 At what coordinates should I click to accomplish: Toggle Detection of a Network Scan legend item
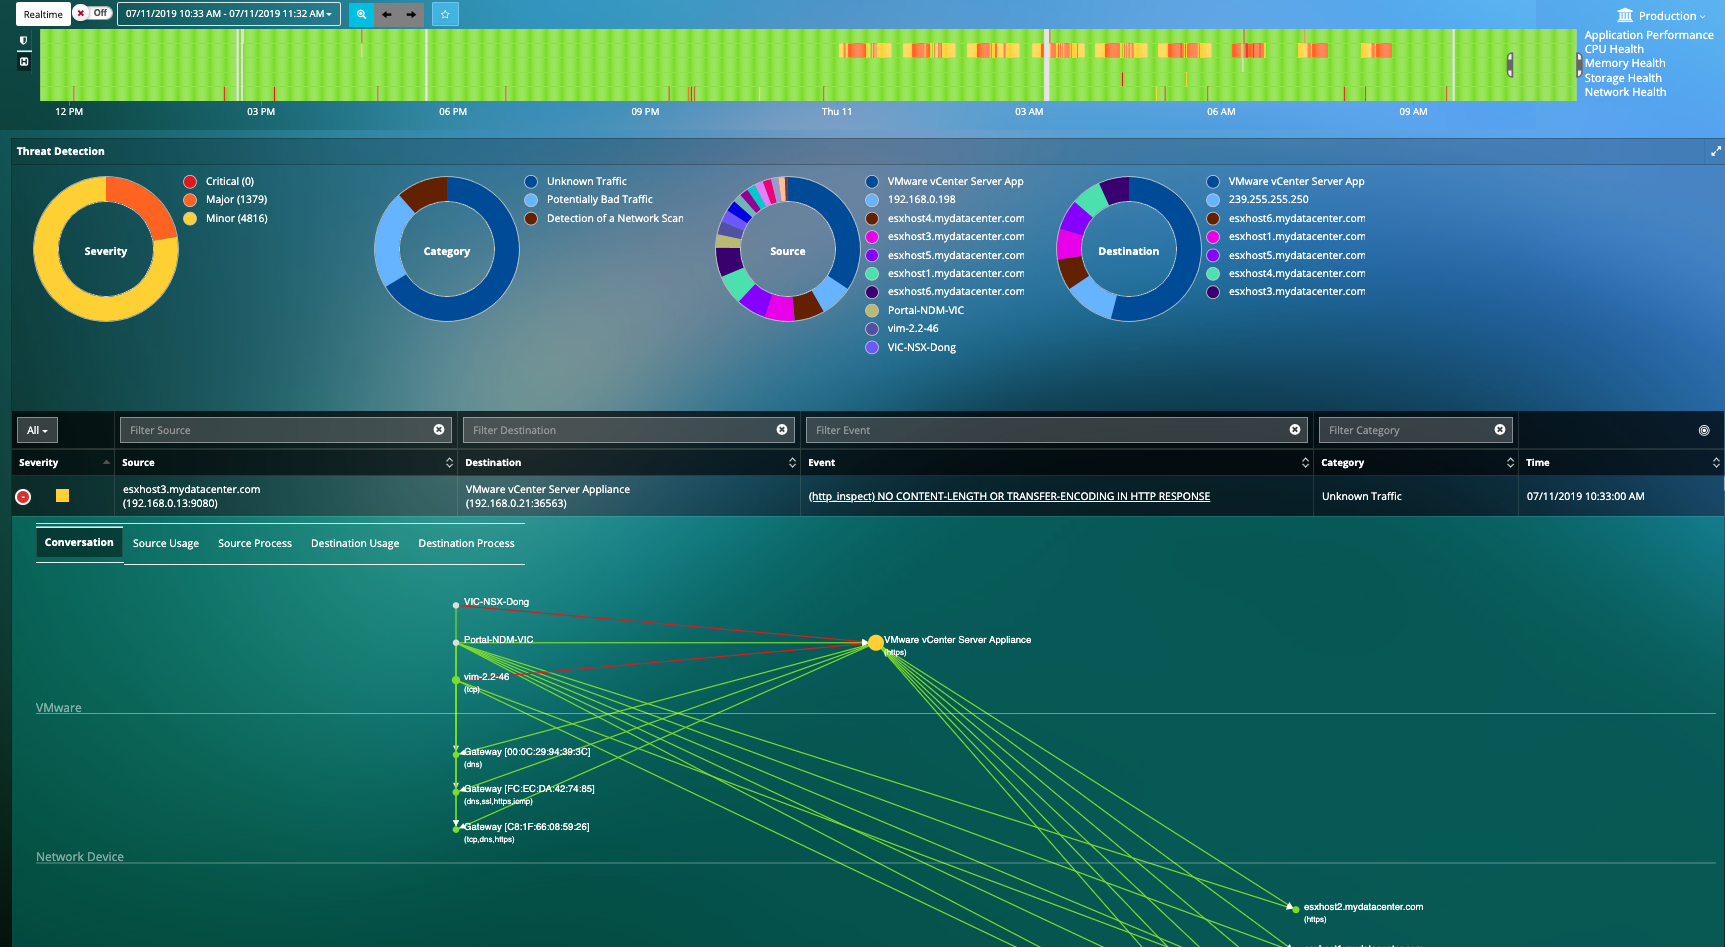604,218
